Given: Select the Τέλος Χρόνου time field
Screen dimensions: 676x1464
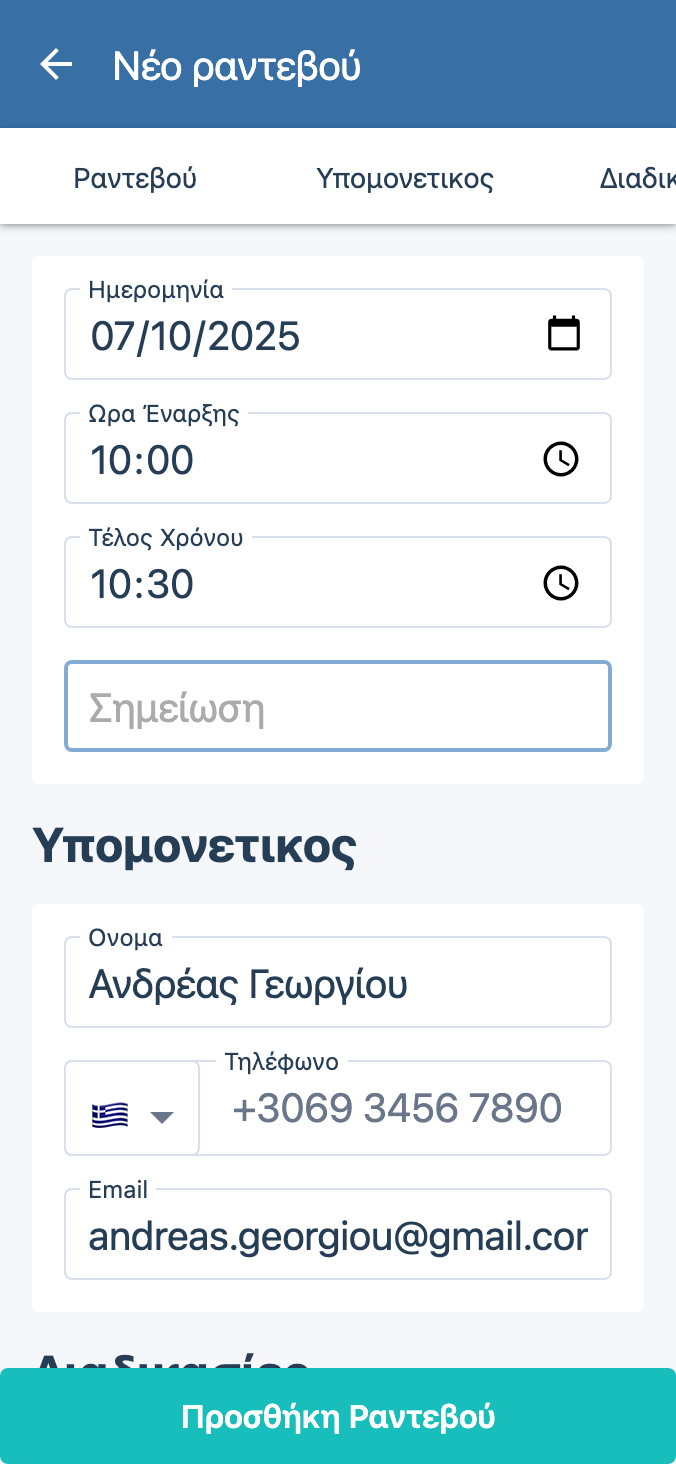Looking at the screenshot, I should click(300, 584).
